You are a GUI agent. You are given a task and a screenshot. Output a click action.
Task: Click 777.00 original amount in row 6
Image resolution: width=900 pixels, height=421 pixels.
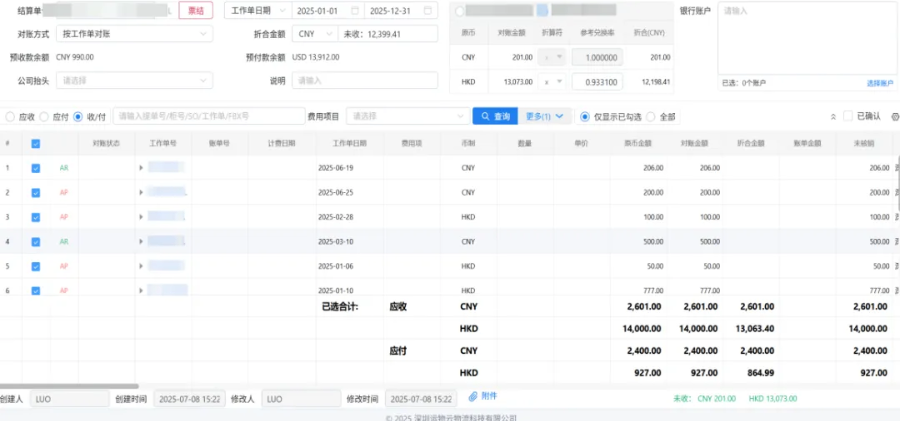[x=654, y=291]
